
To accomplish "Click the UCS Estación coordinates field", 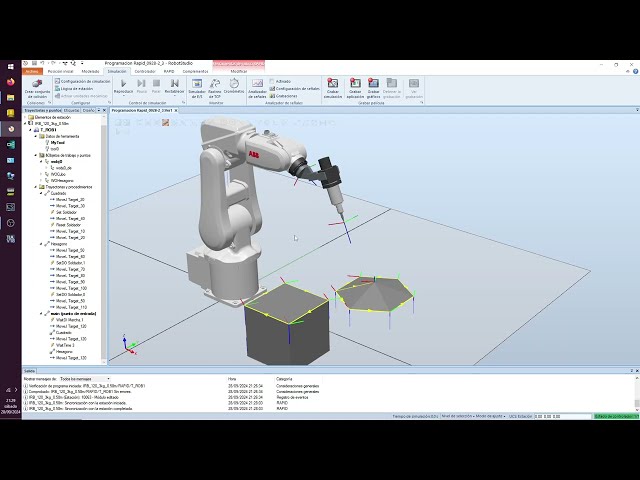I will (562, 416).
